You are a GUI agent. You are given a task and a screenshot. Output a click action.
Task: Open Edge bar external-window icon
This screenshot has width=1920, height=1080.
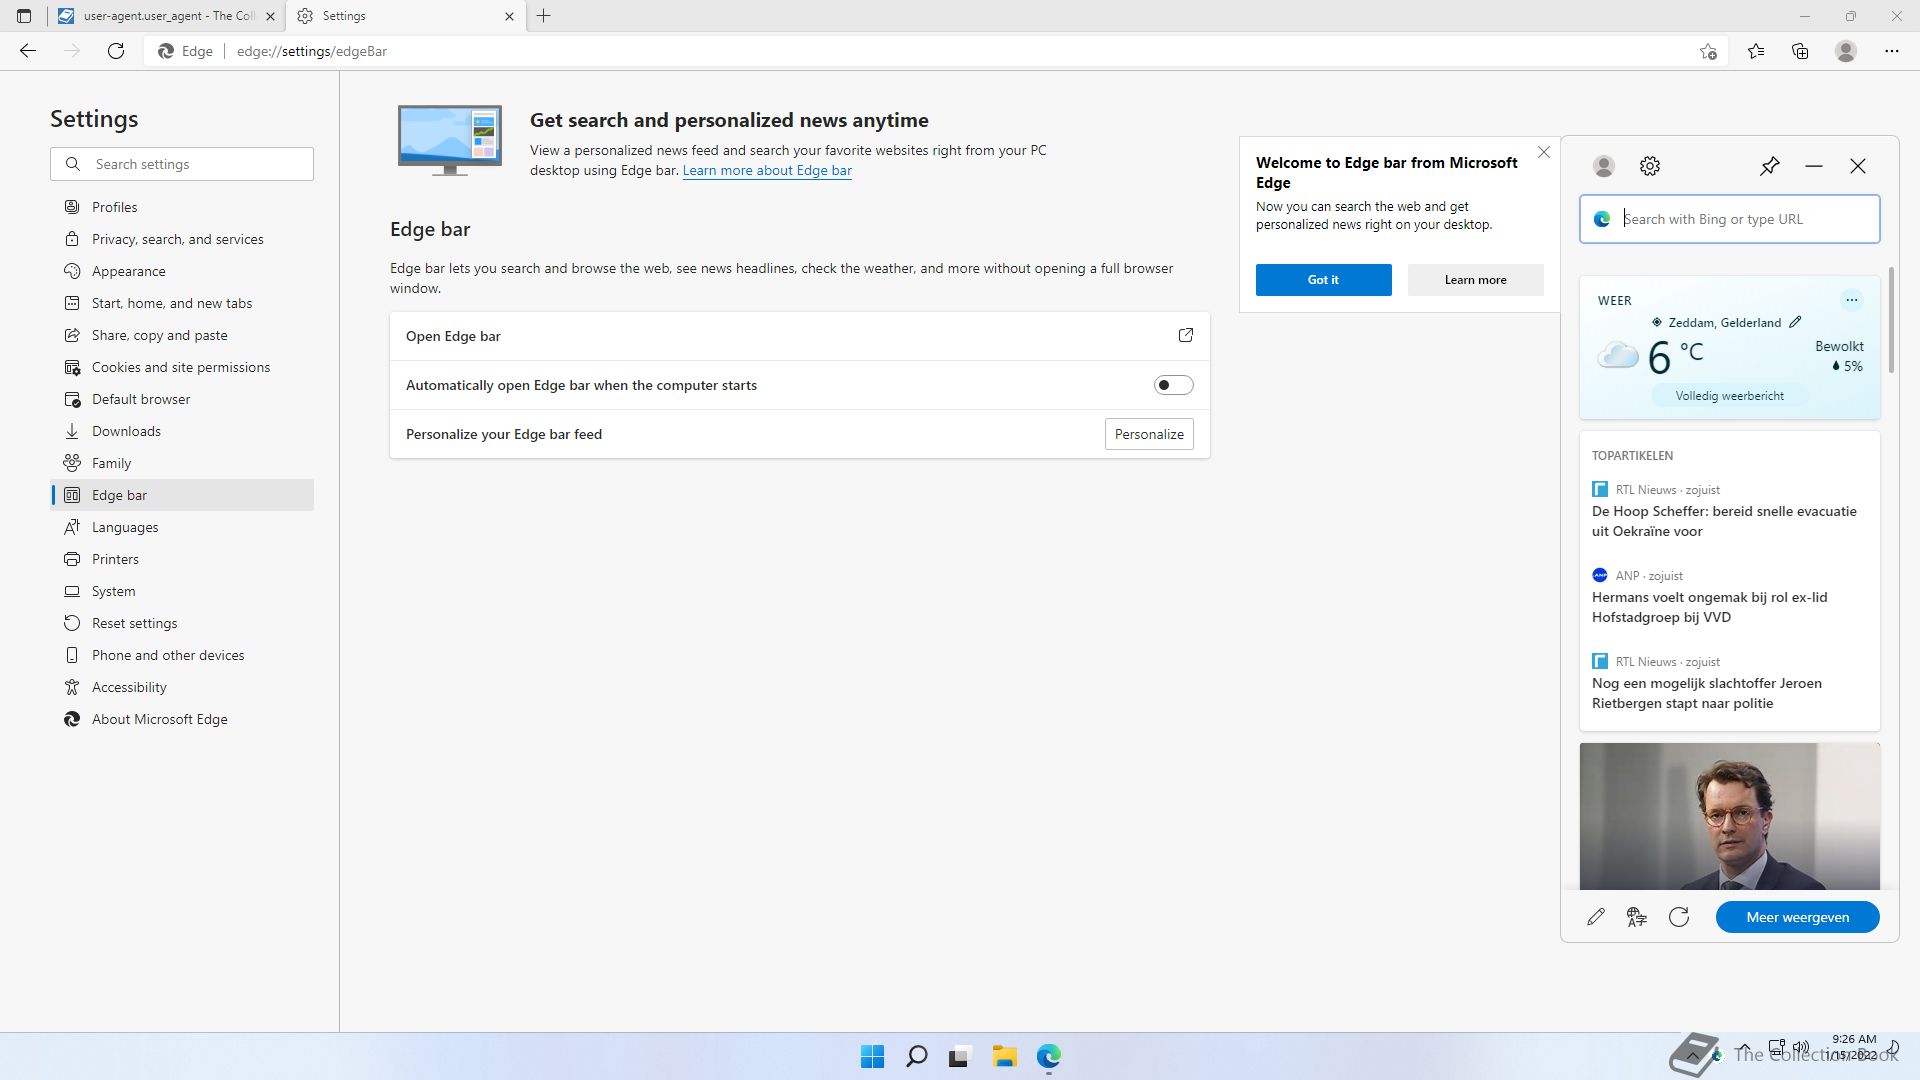coord(1186,336)
